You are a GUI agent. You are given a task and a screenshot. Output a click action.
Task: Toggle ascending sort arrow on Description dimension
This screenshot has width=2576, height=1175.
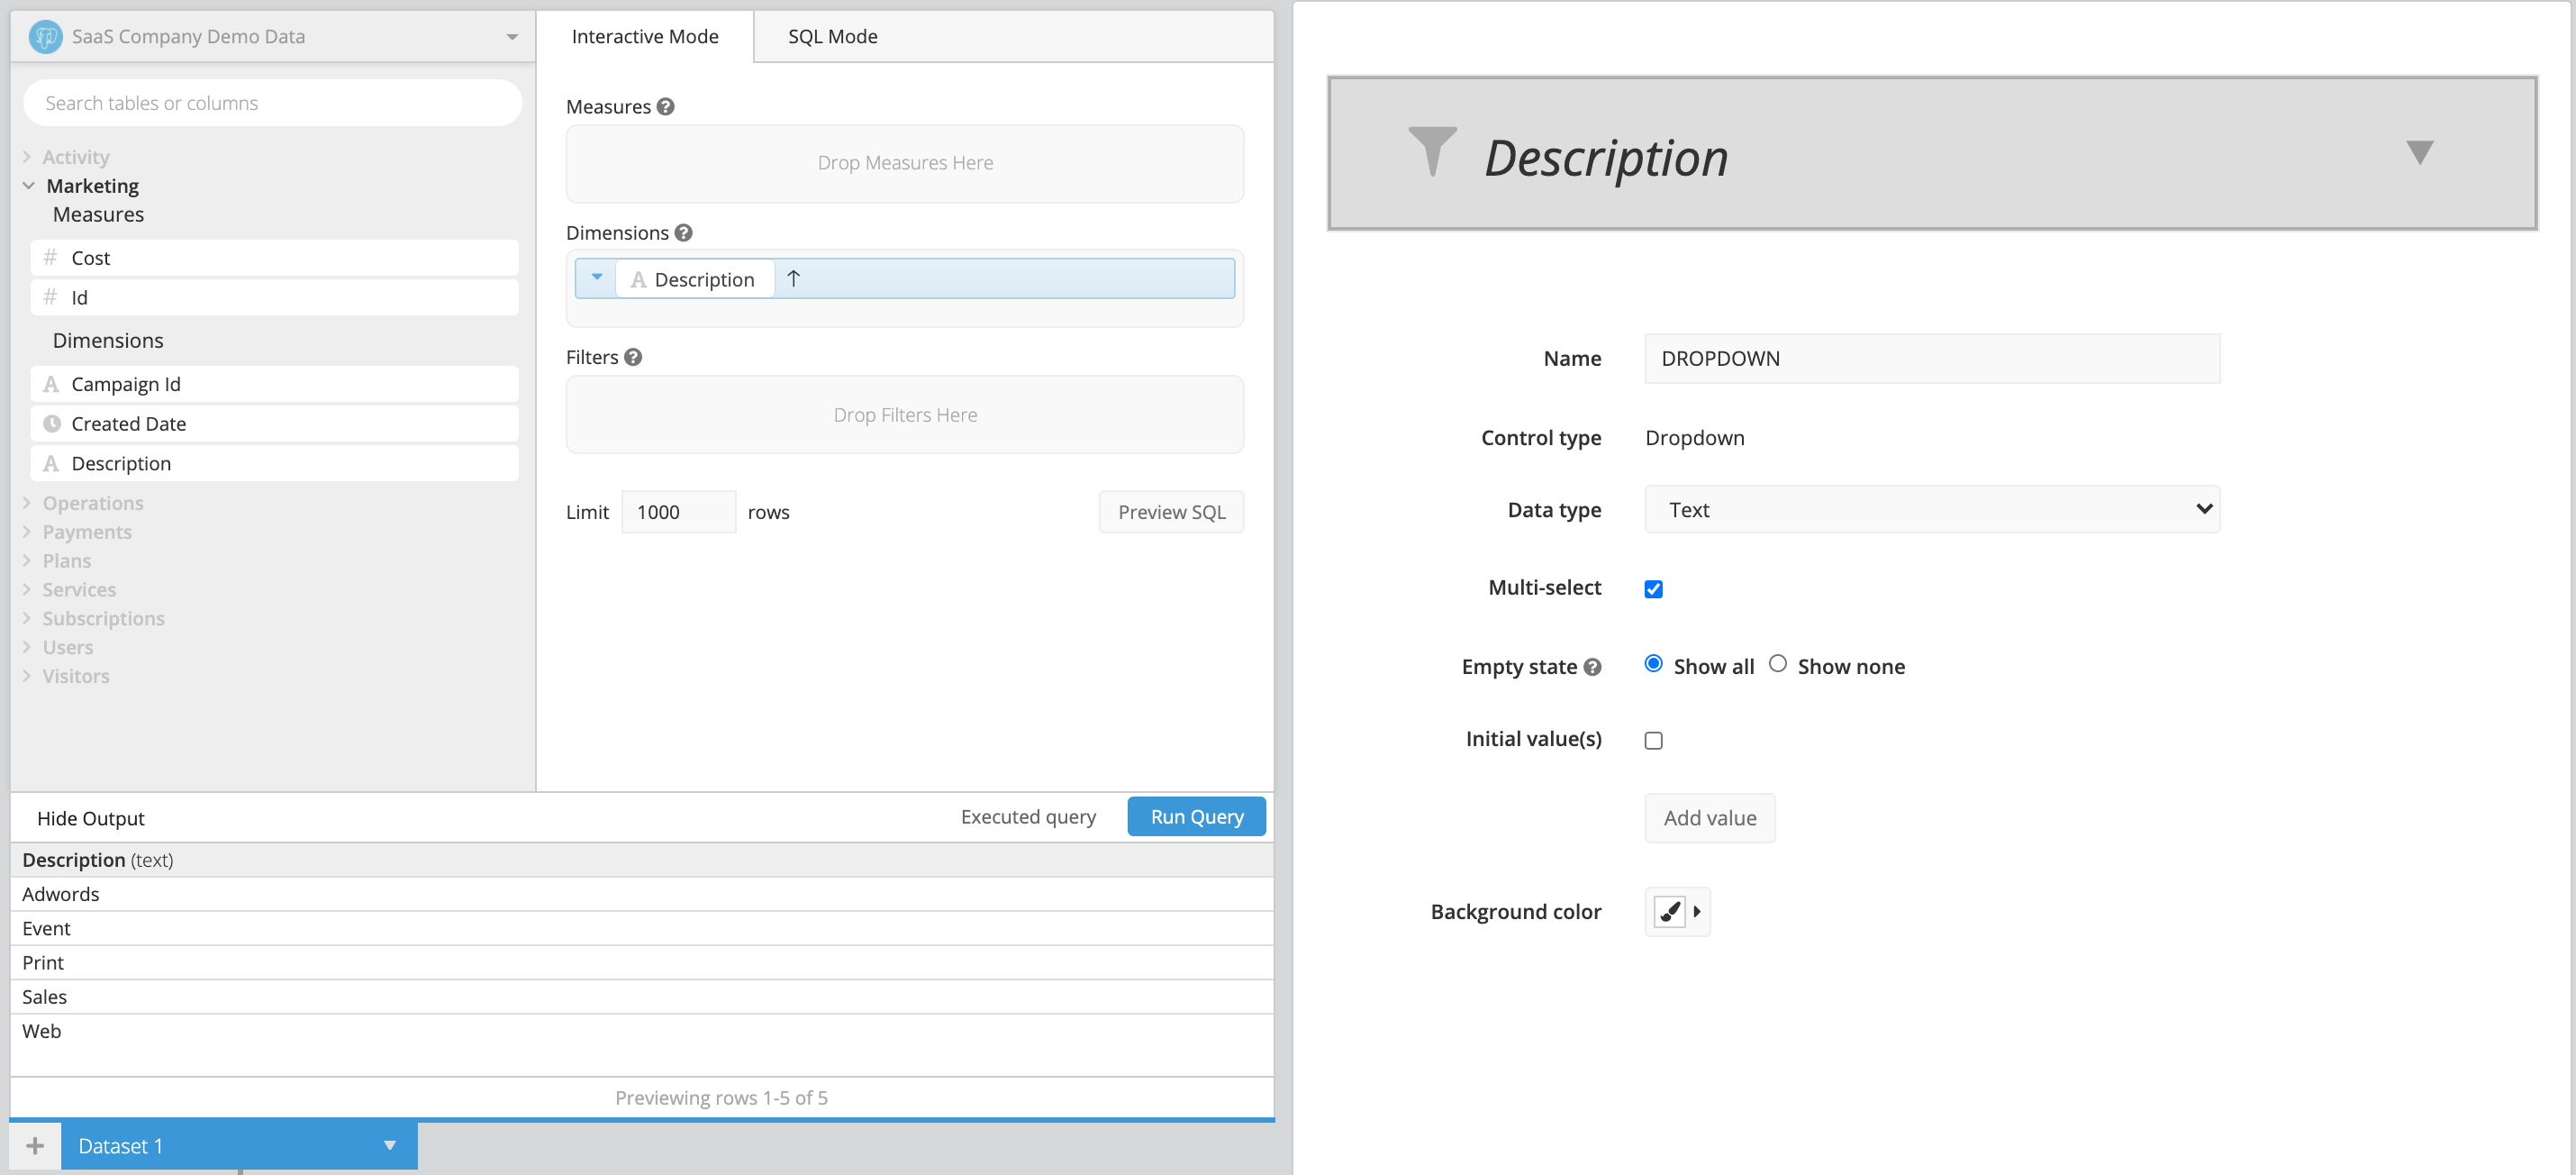pos(794,279)
